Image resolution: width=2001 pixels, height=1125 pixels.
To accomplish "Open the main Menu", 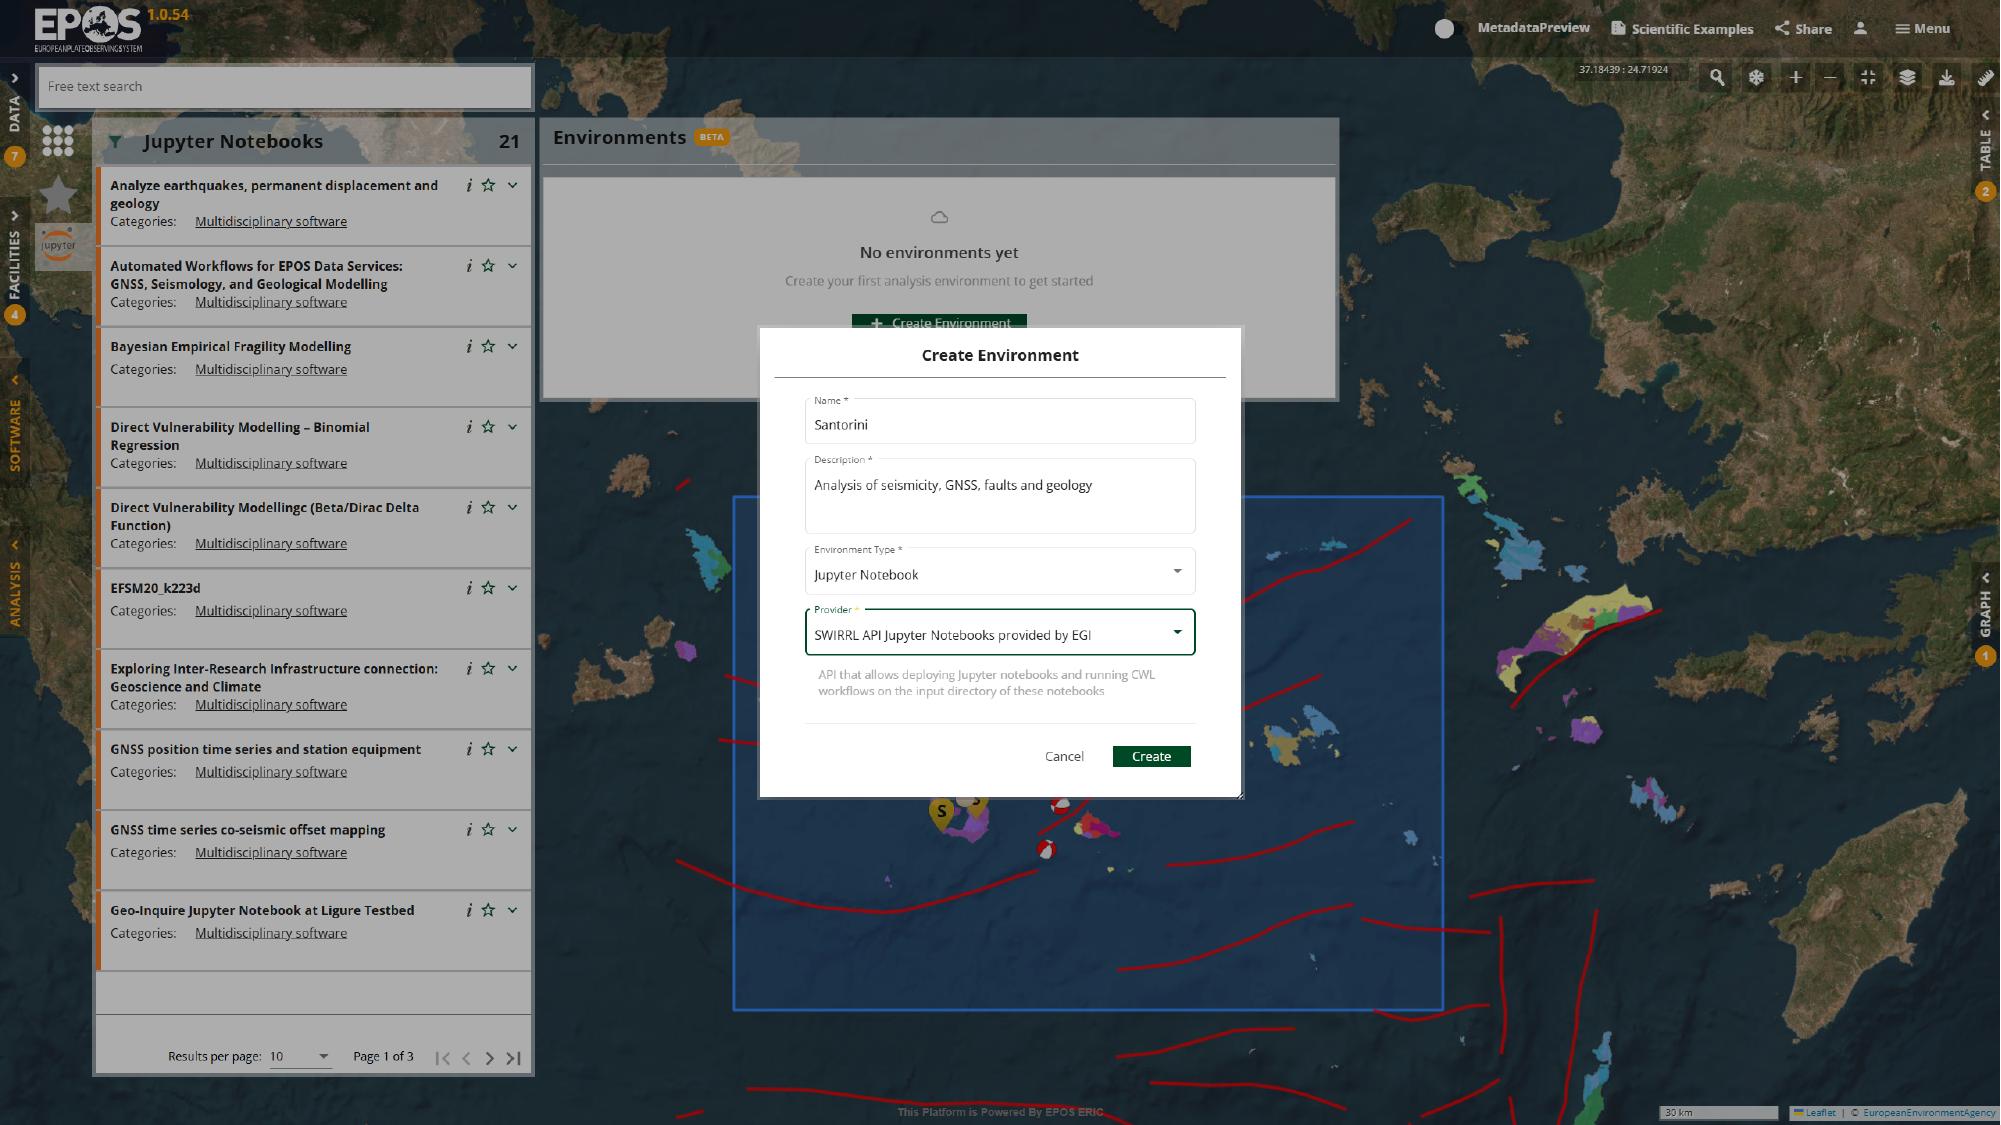I will [x=1922, y=28].
